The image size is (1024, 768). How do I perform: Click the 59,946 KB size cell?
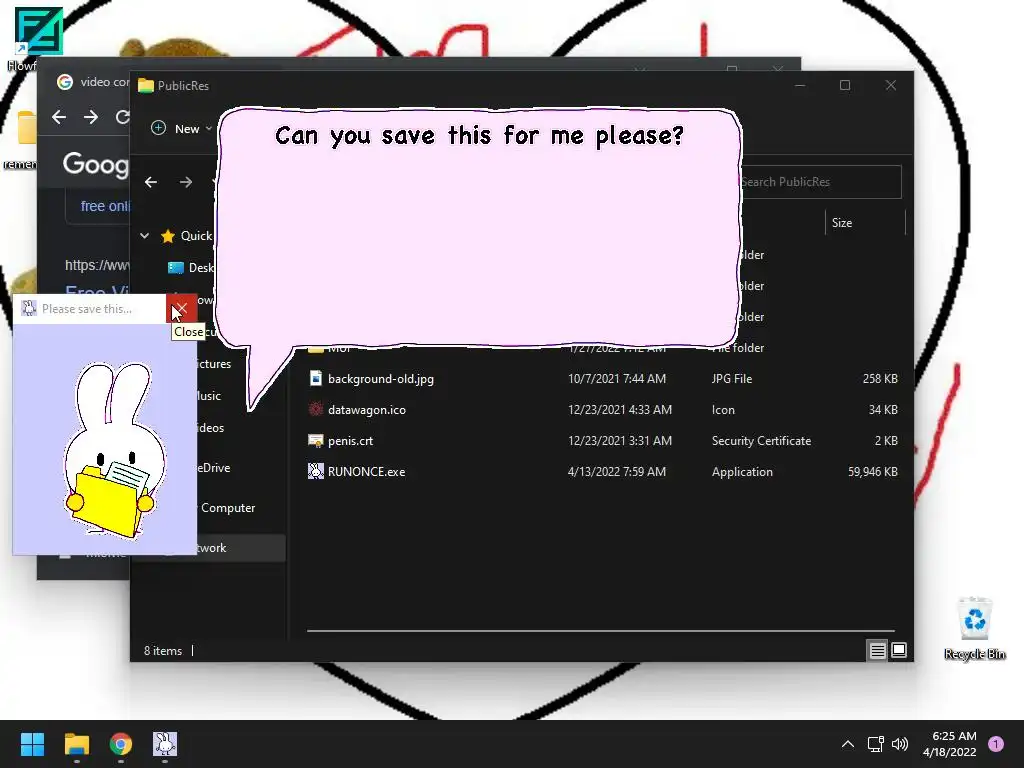point(872,472)
